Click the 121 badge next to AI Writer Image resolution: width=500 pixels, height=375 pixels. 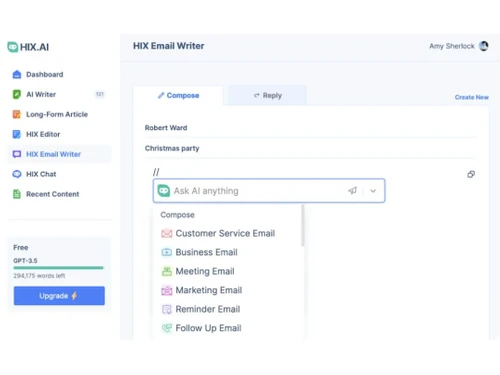[x=100, y=94]
